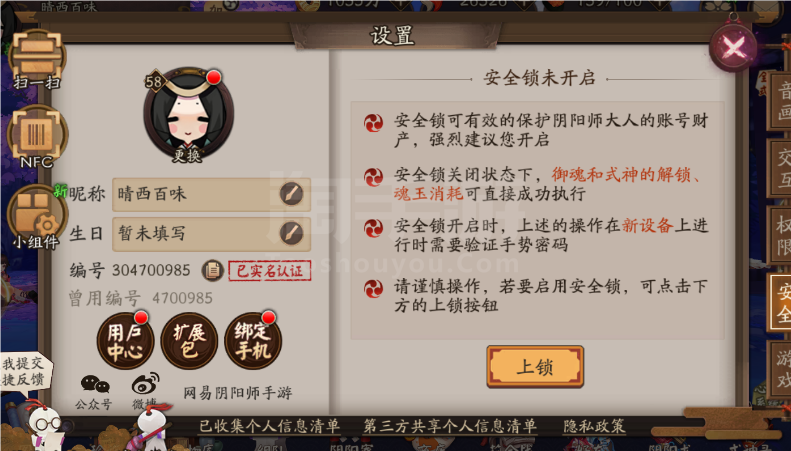Image resolution: width=791 pixels, height=451 pixels.
Task: Switch to the 安全 security tab
Action: point(779,303)
